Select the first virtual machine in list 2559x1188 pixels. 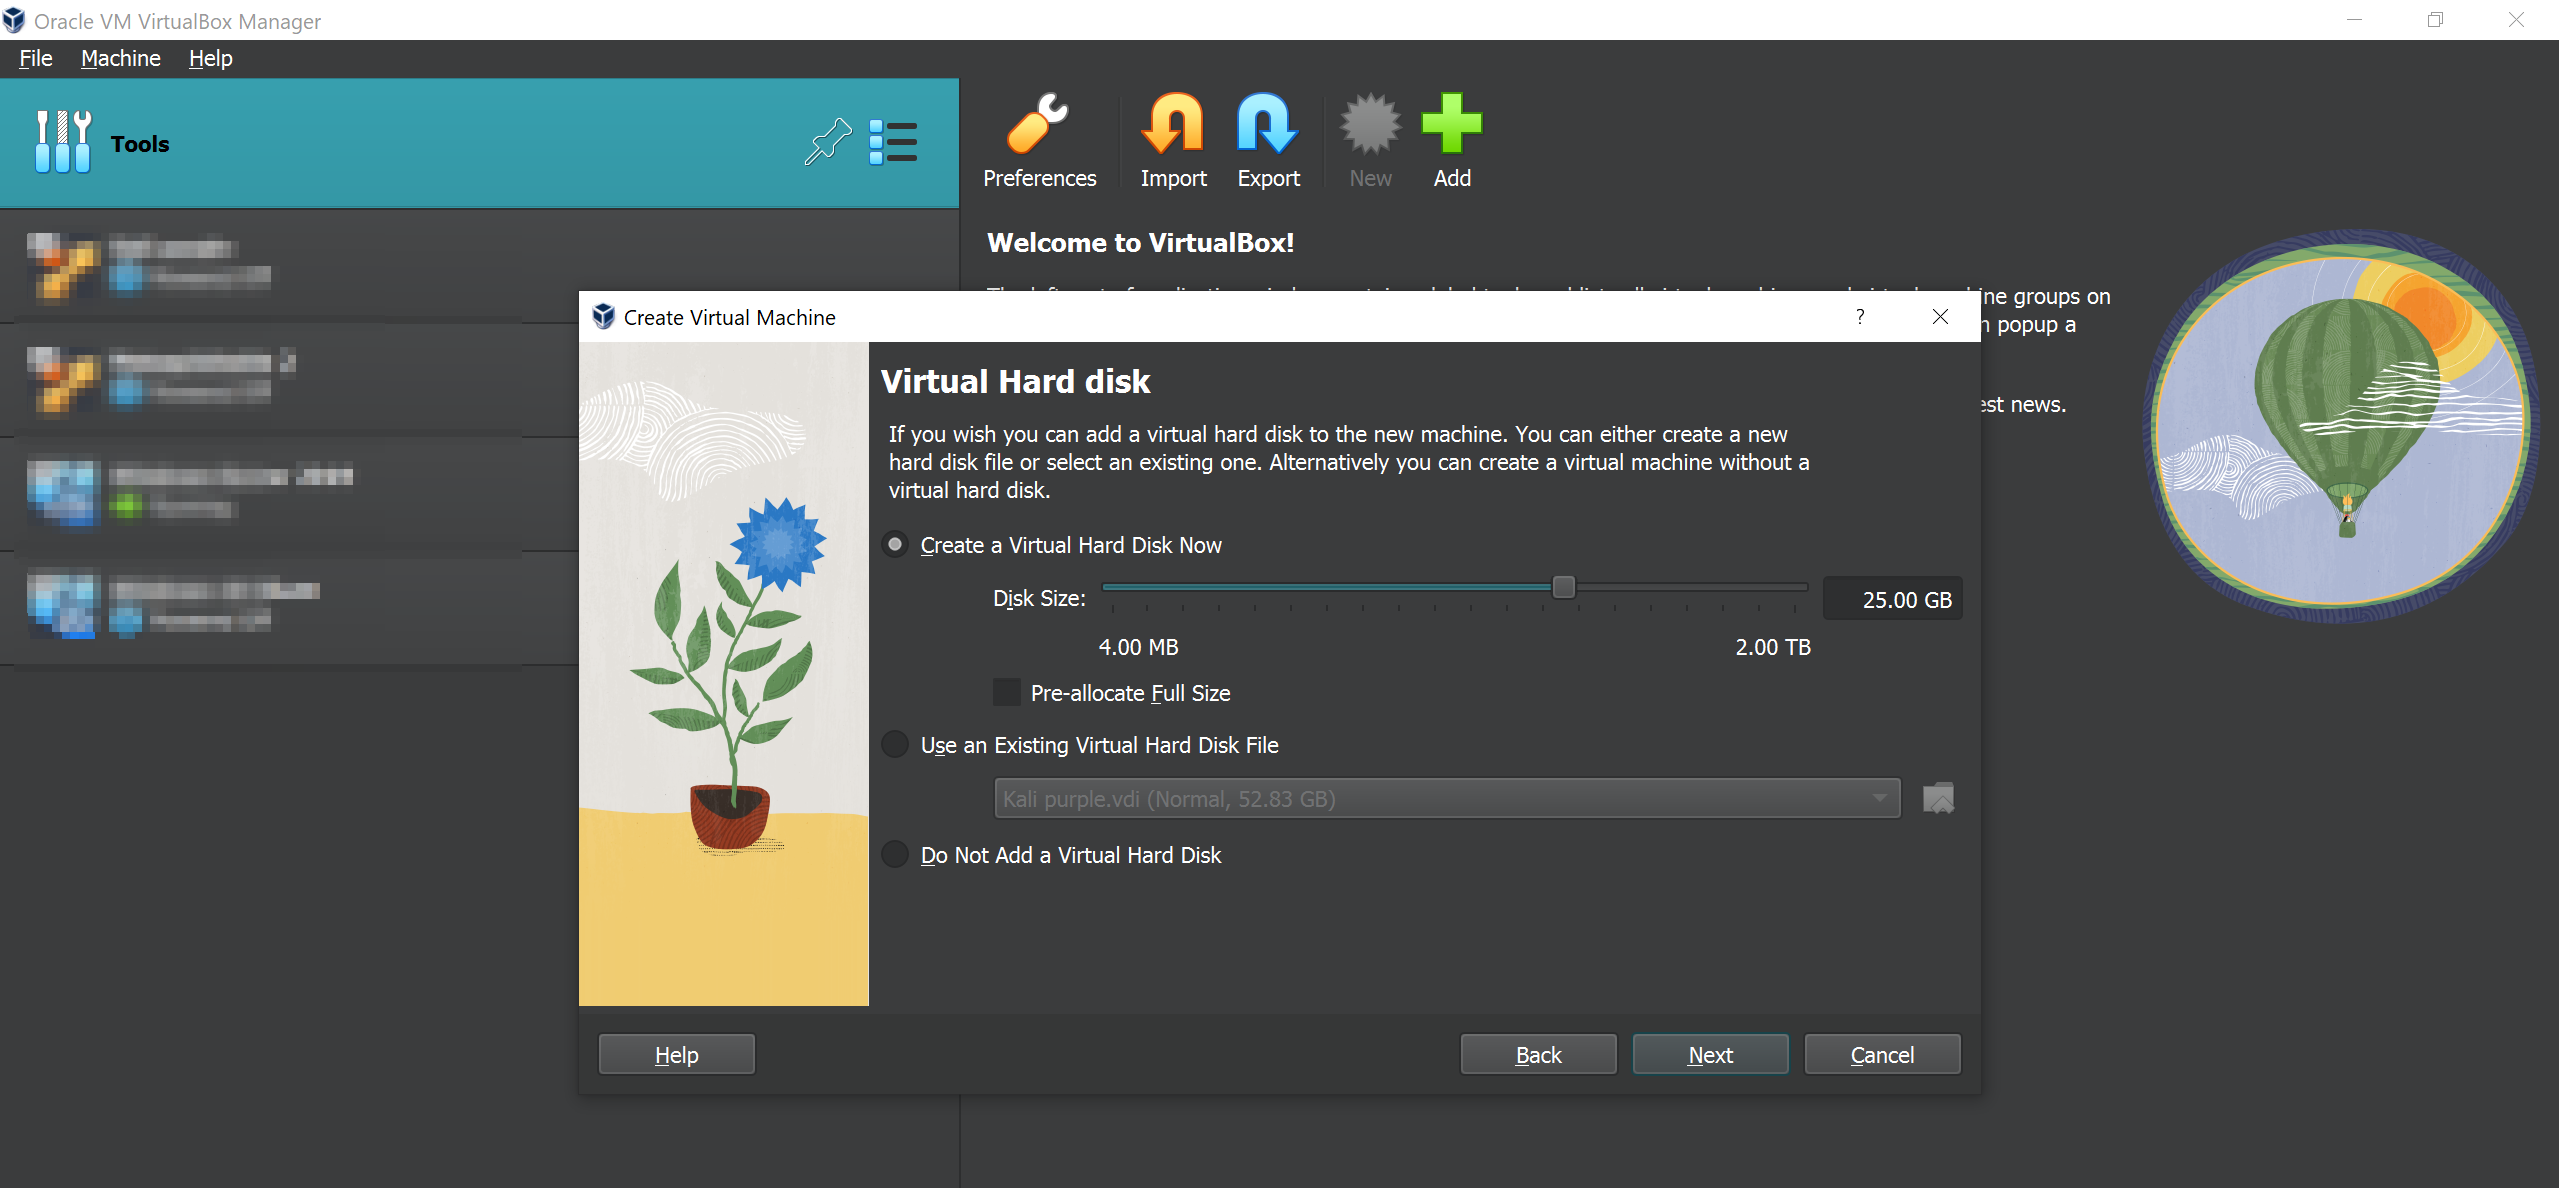point(290,266)
